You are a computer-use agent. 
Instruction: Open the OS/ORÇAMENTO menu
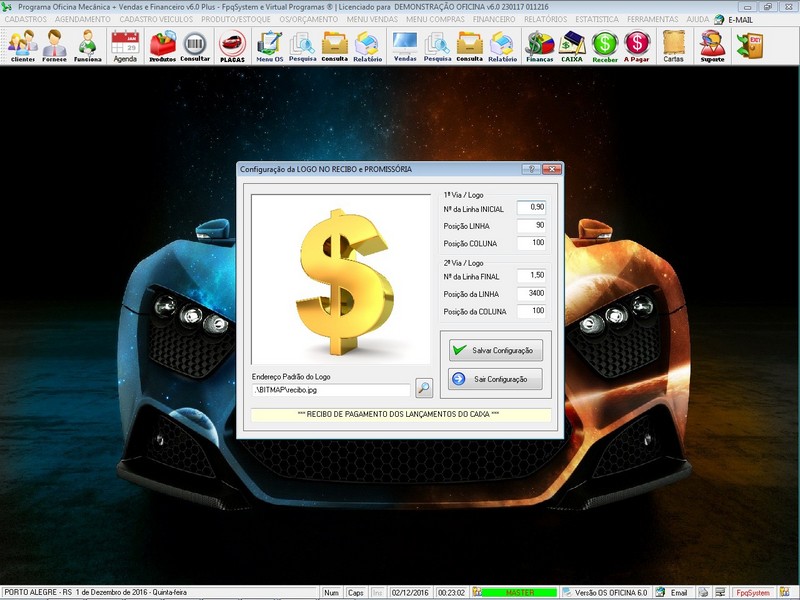pos(309,19)
